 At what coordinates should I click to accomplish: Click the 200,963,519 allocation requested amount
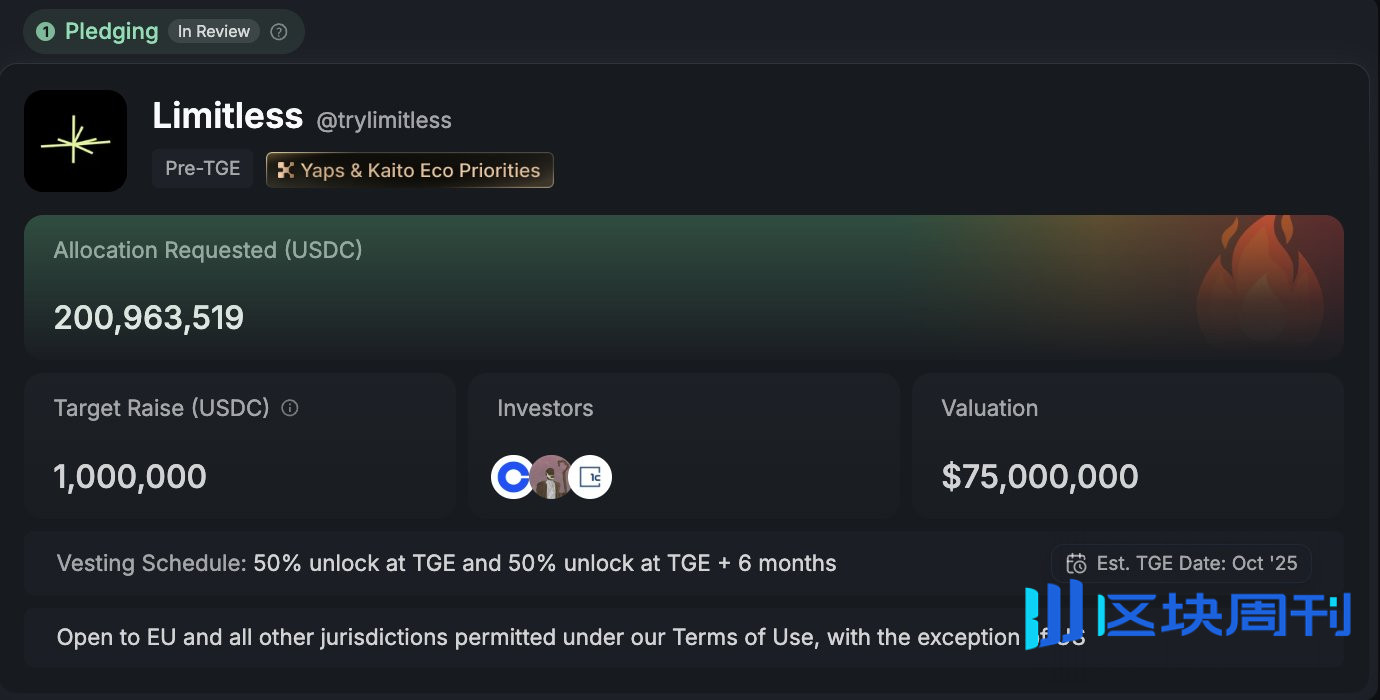point(149,318)
